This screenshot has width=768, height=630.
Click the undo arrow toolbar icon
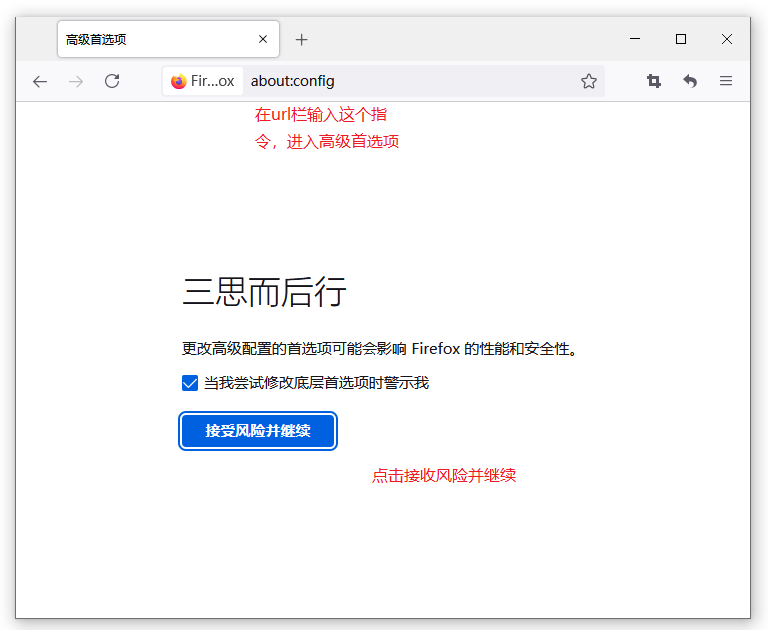click(690, 81)
